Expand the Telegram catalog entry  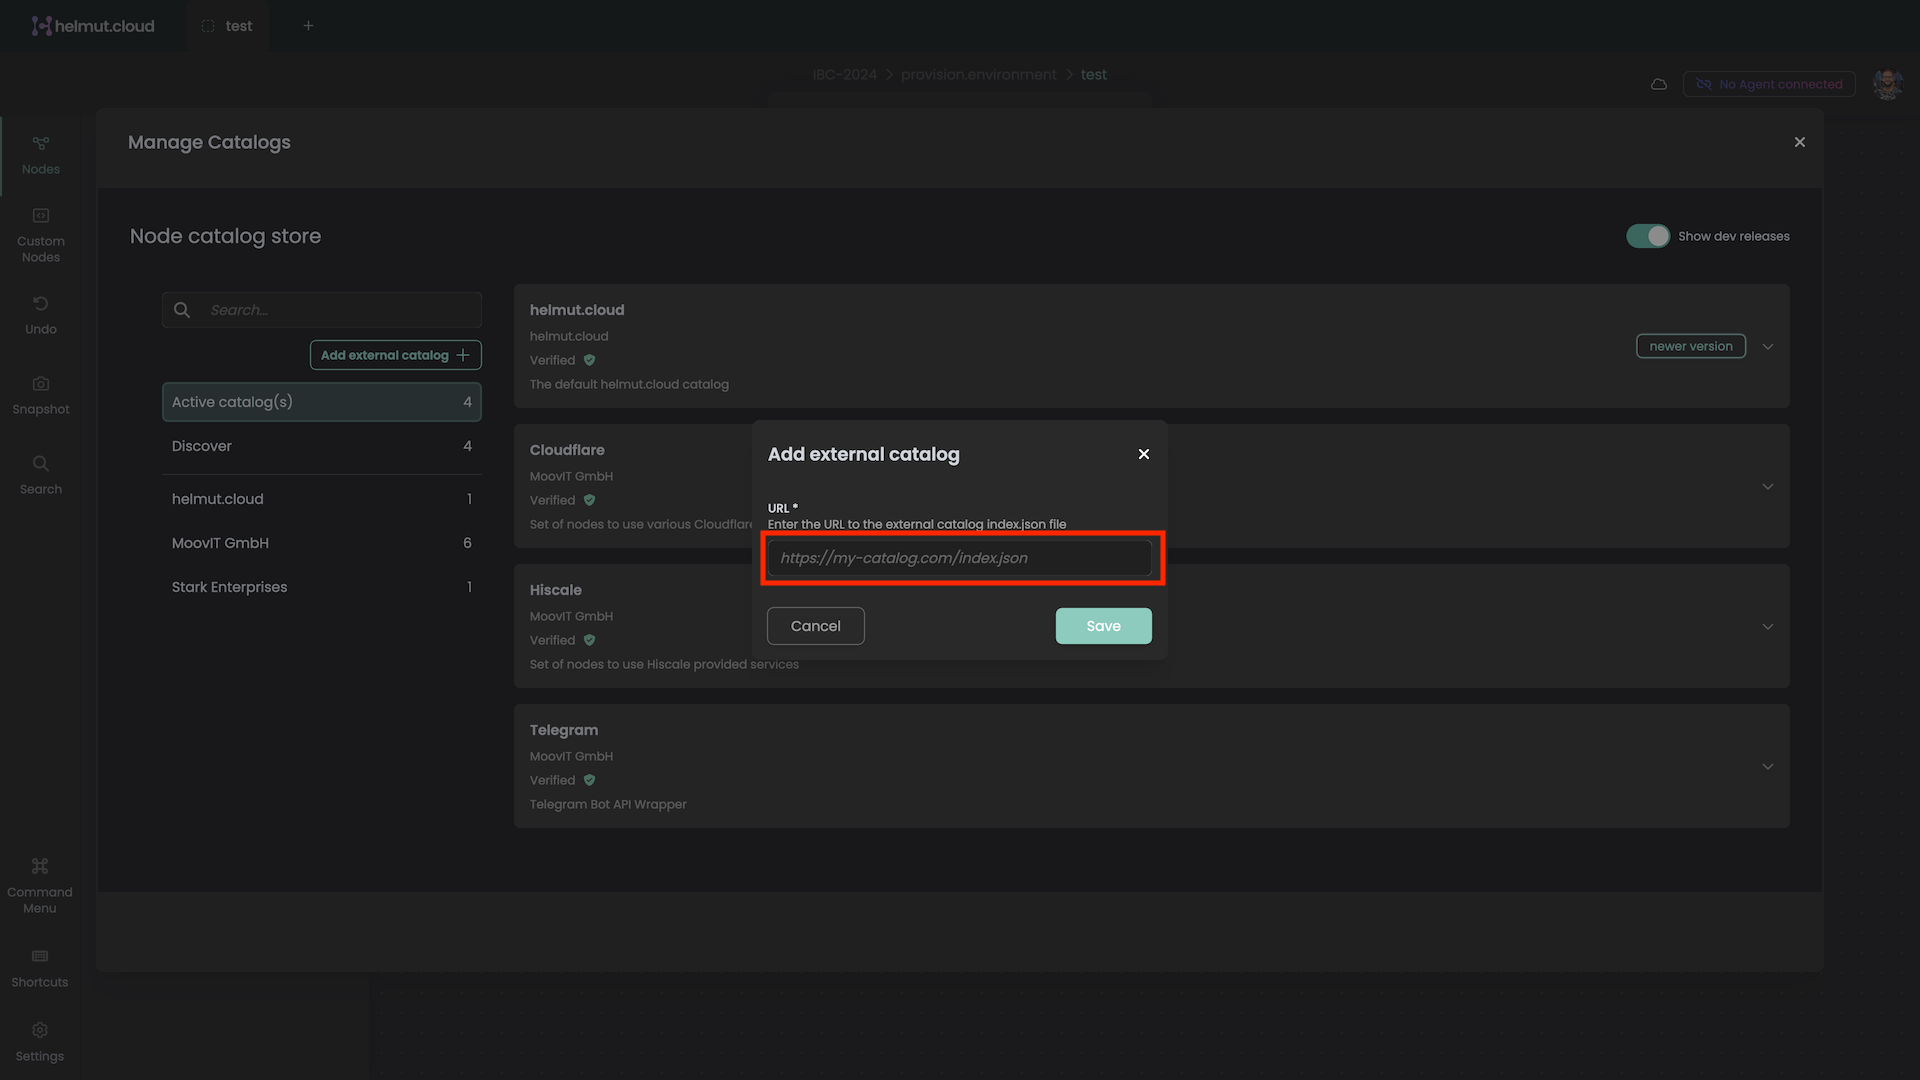point(1767,766)
